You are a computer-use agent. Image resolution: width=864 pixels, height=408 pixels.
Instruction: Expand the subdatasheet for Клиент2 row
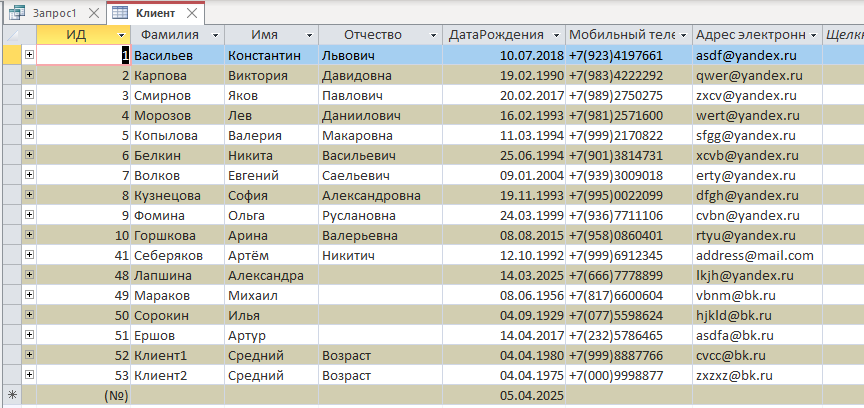click(29, 374)
